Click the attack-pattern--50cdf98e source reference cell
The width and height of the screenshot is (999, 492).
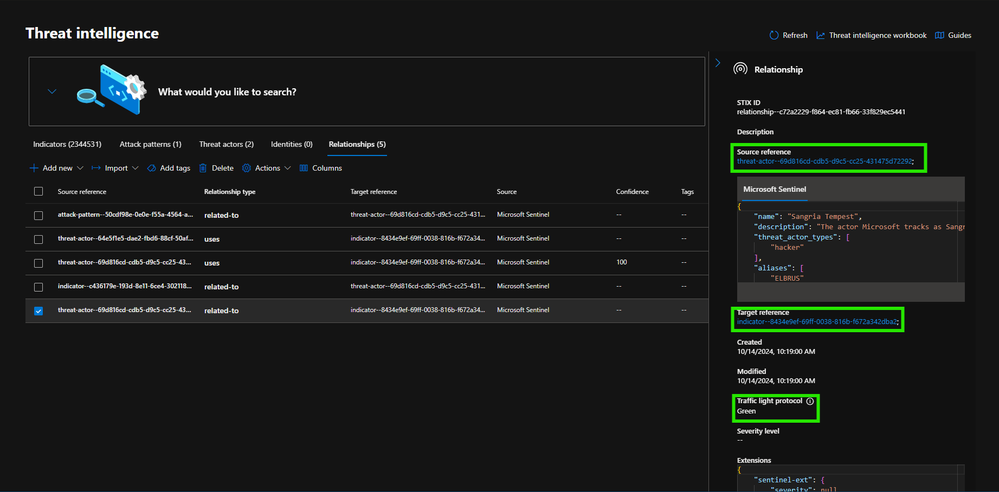point(125,215)
